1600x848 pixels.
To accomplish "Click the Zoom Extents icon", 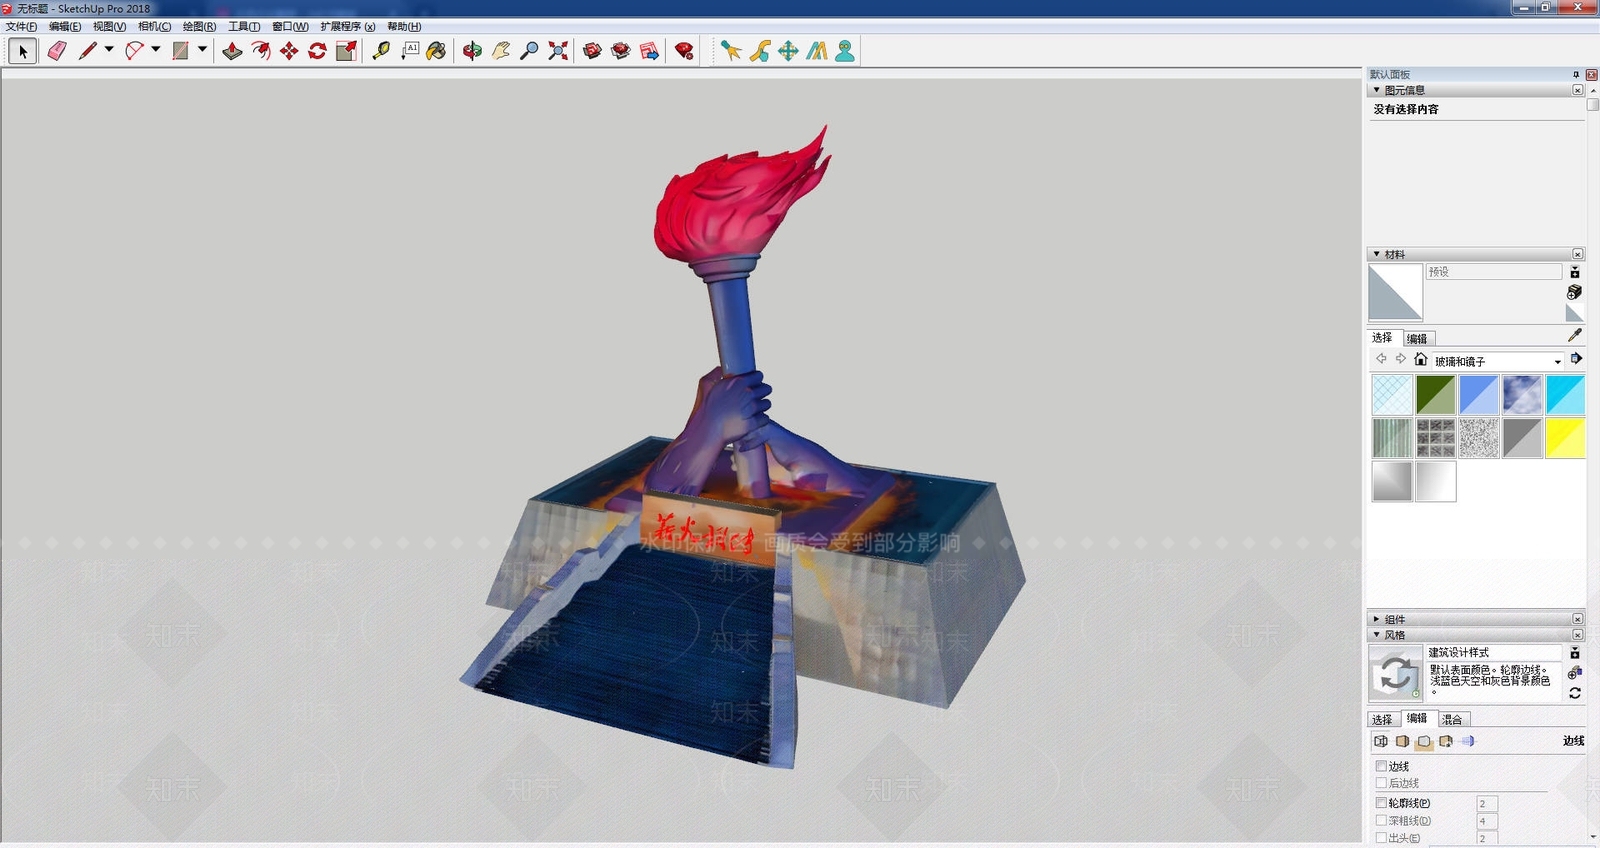I will (558, 51).
